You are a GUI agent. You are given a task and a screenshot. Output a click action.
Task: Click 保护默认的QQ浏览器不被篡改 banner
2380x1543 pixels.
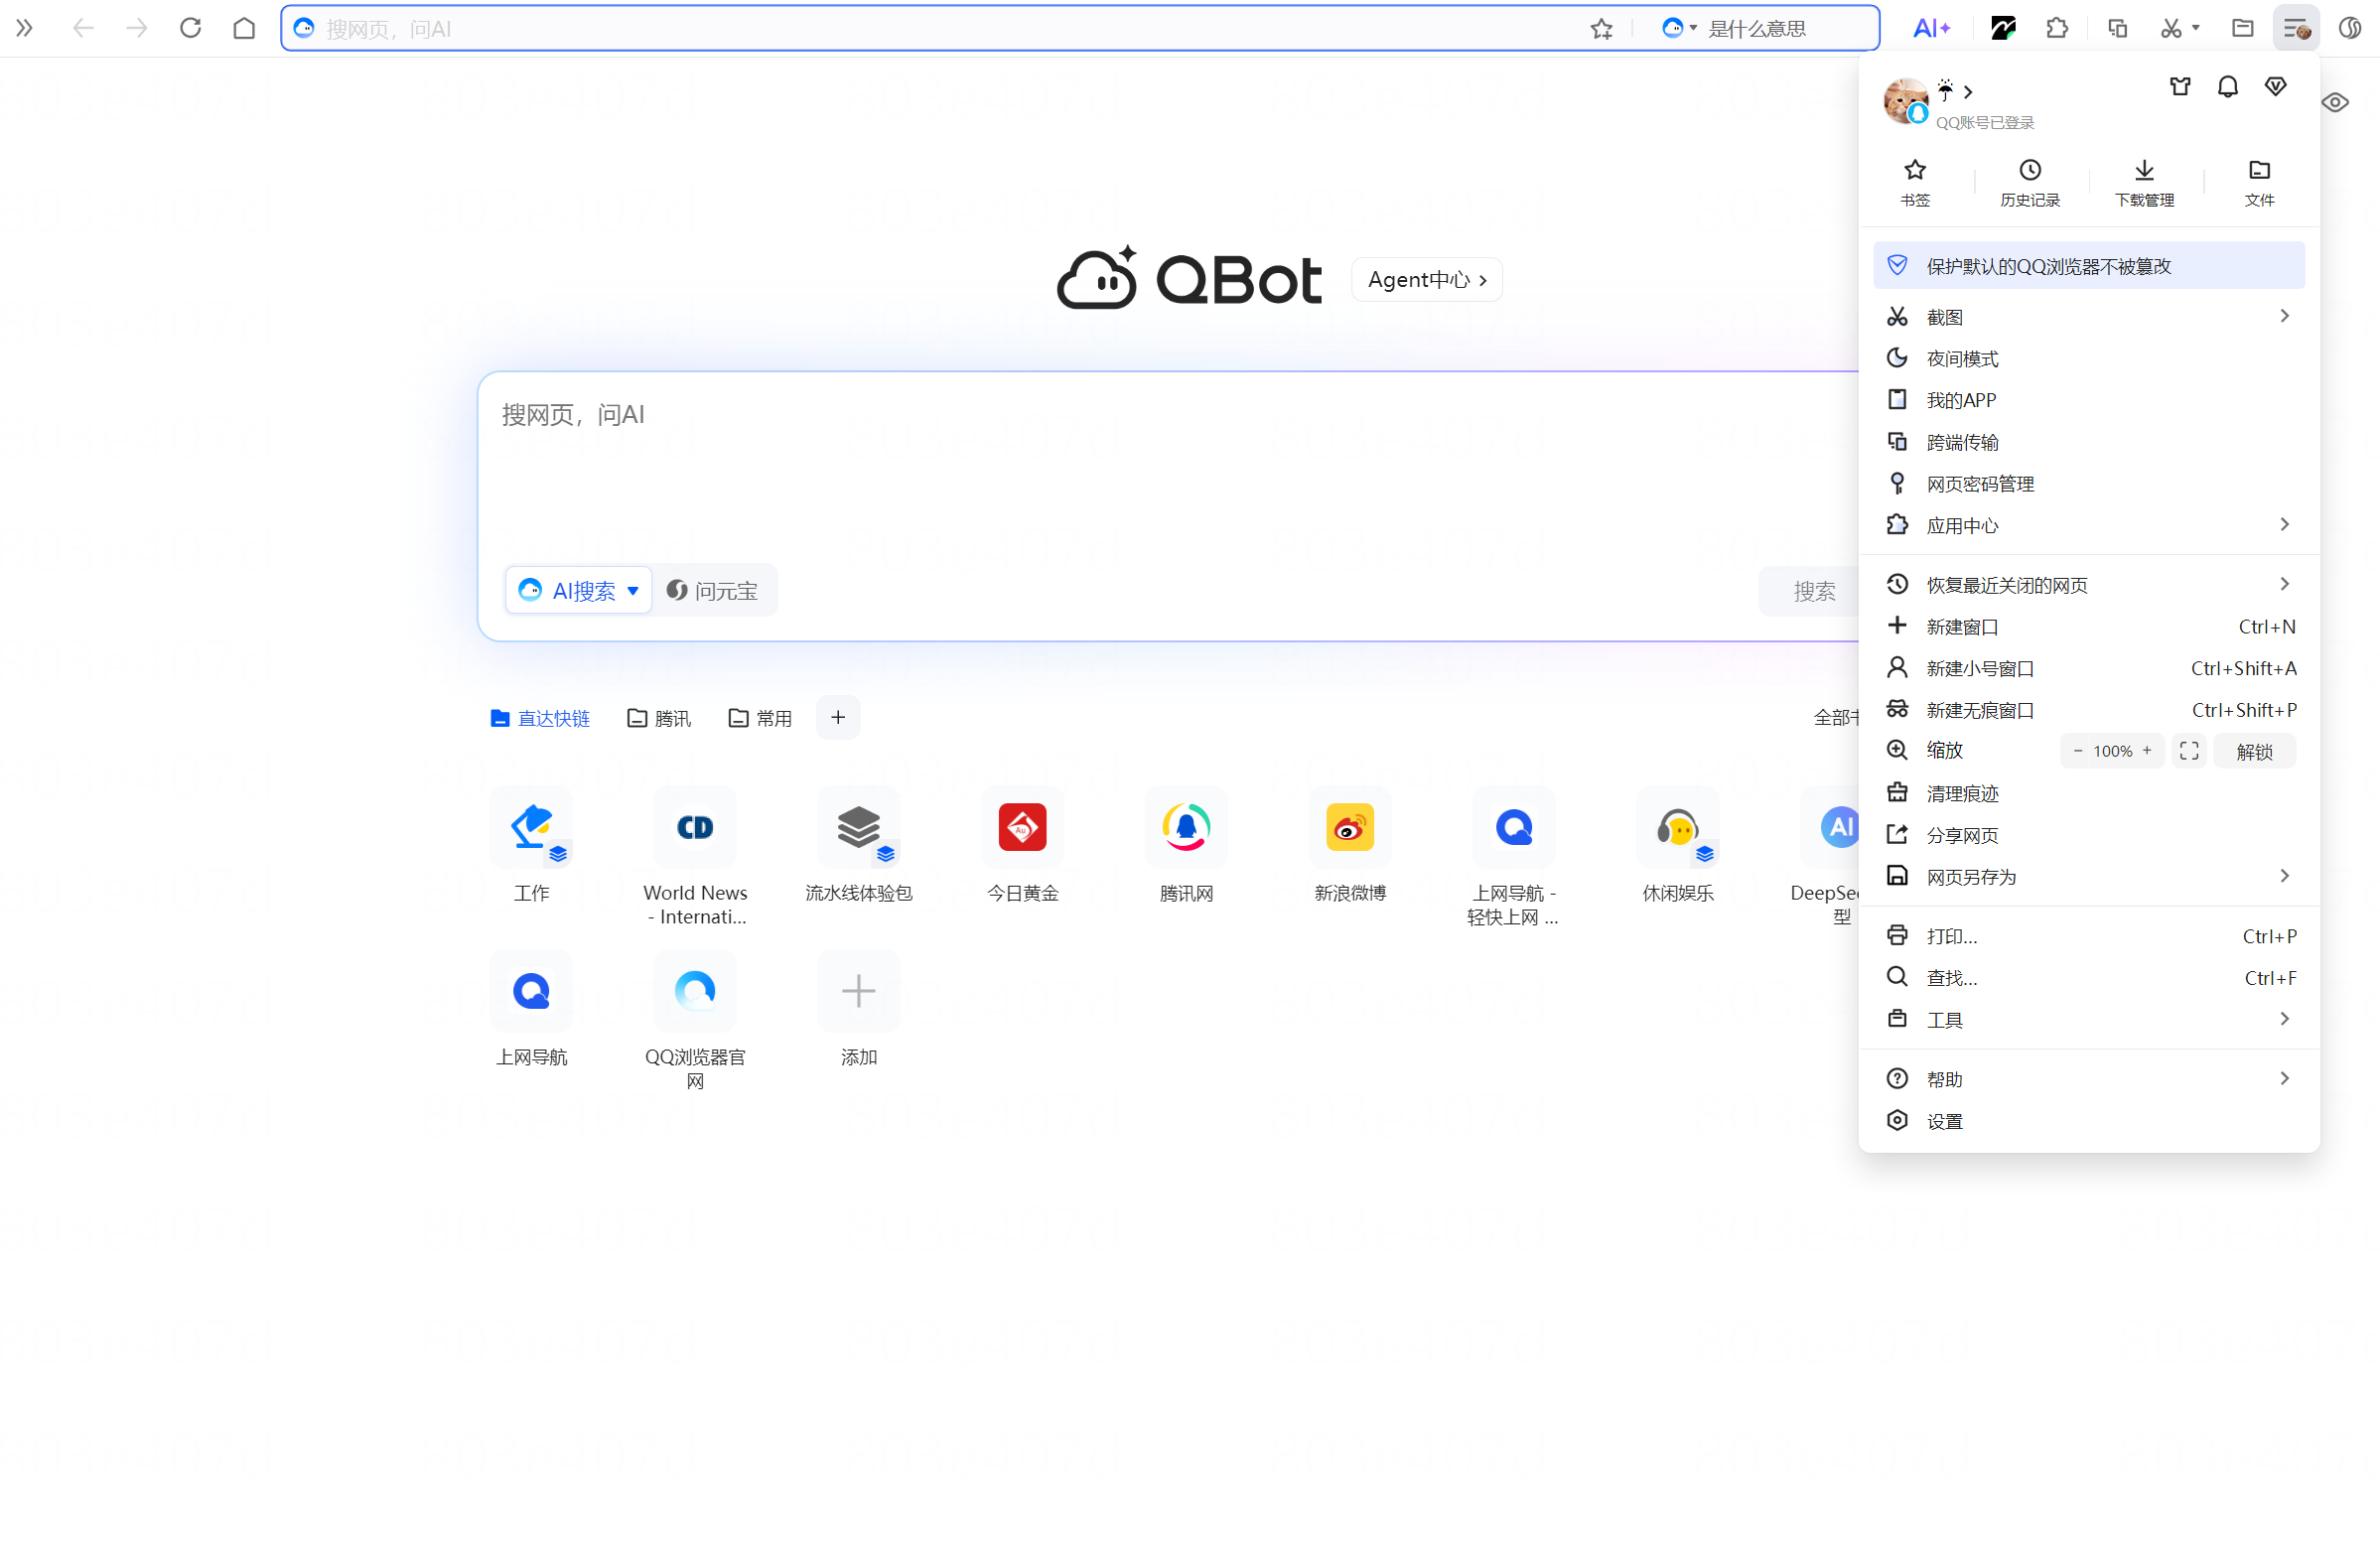2089,265
